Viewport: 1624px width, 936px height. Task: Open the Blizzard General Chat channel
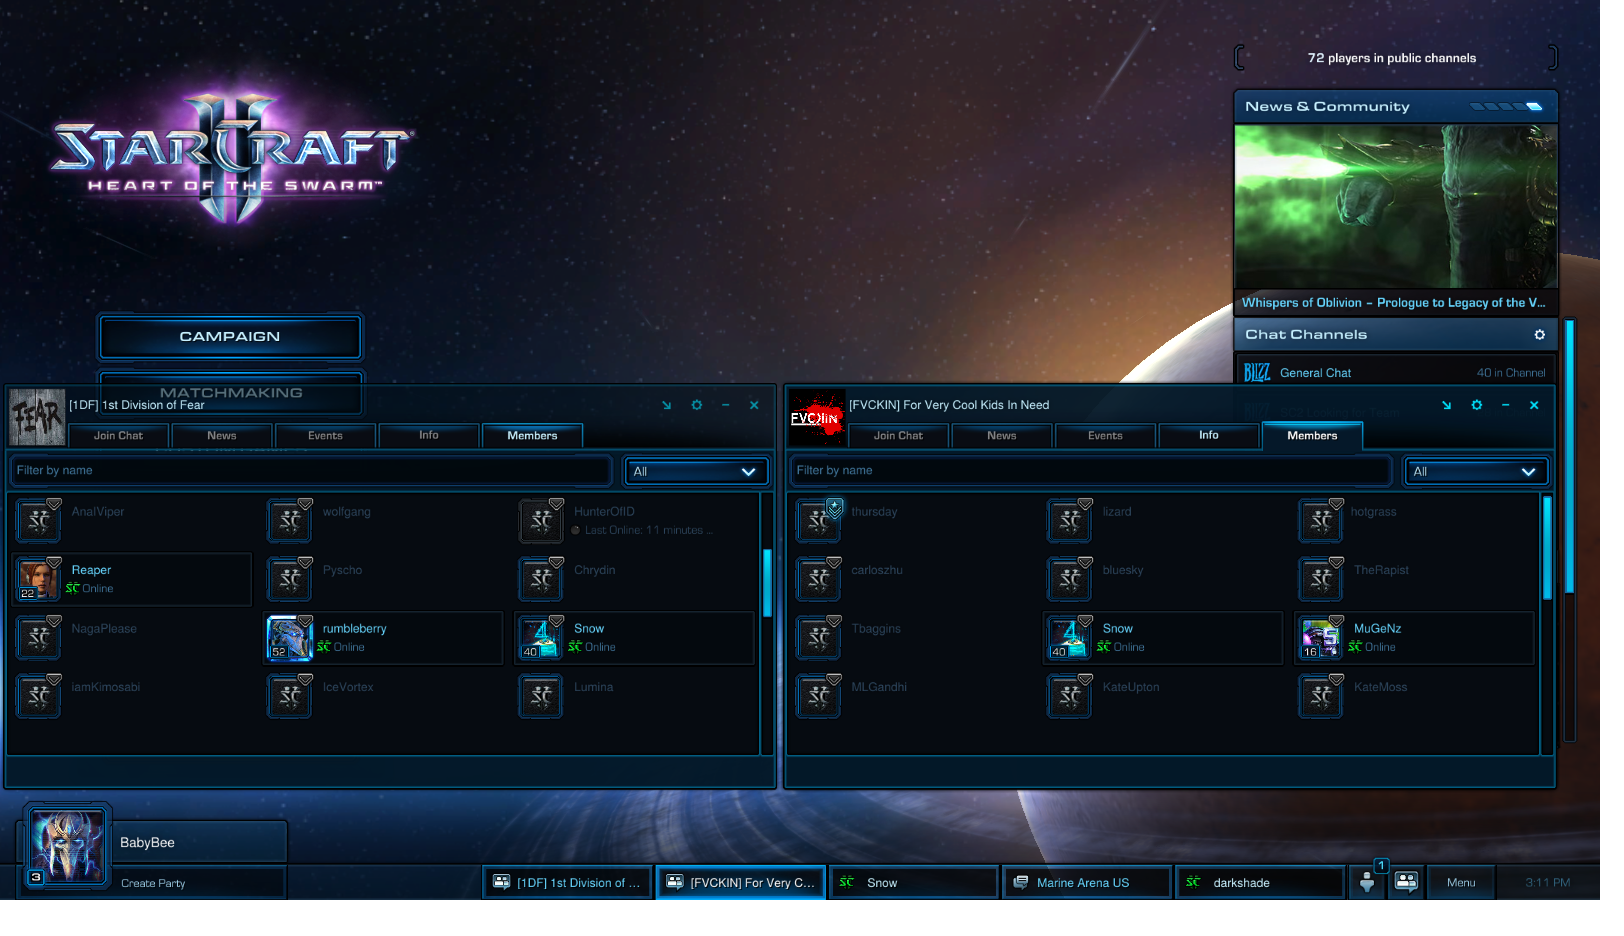tap(1396, 373)
